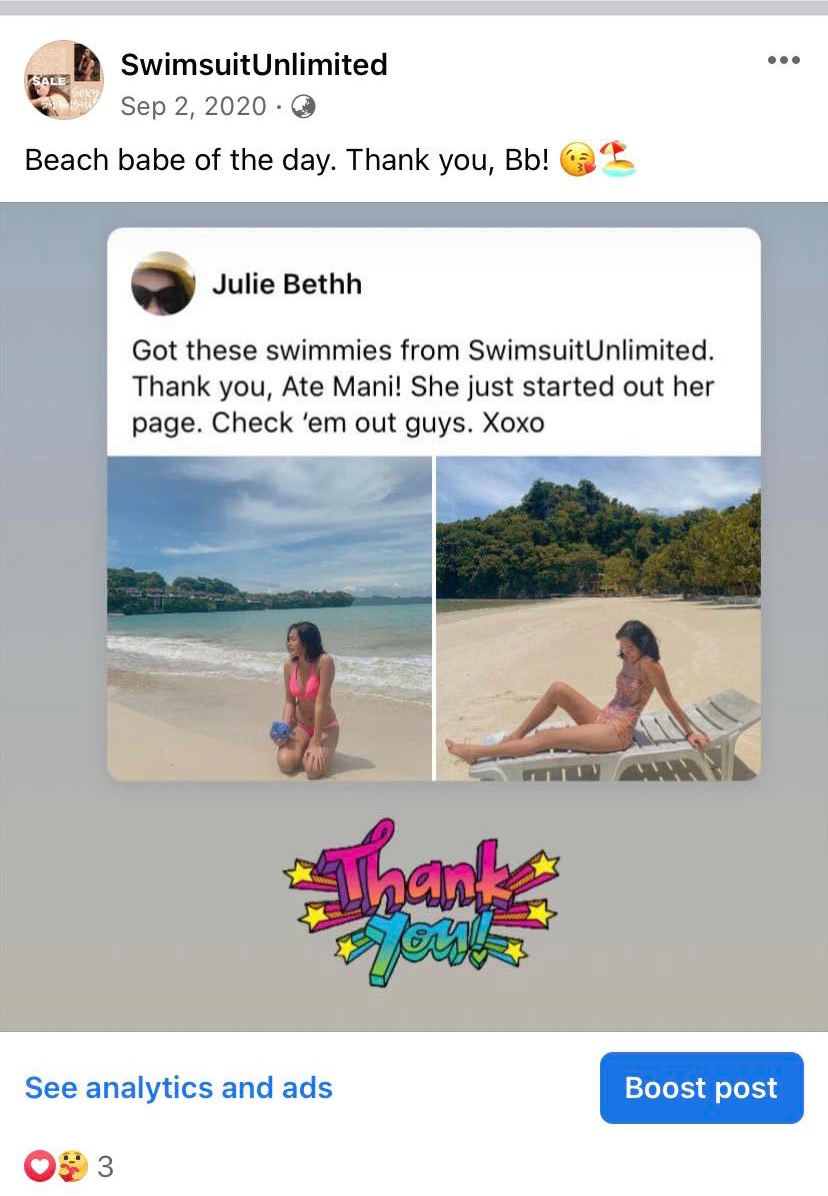Open the Sep 2, 2020 timestamp
This screenshot has width=828, height=1196.
click(194, 106)
